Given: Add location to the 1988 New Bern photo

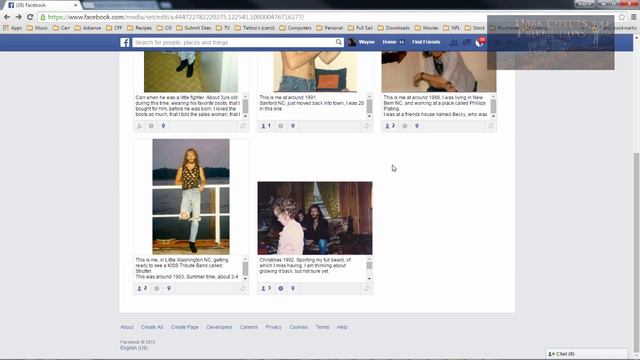Looking at the screenshot, I should click(417, 126).
